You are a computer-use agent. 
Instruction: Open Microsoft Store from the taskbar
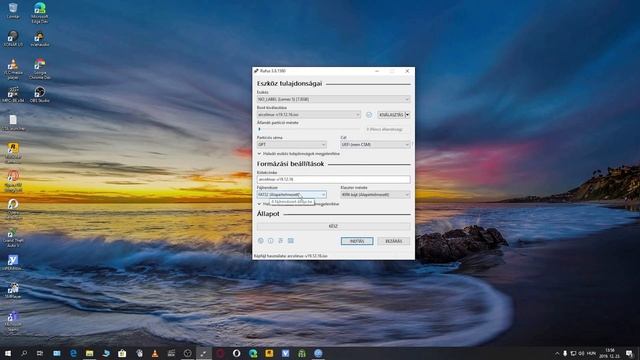(x=122, y=353)
